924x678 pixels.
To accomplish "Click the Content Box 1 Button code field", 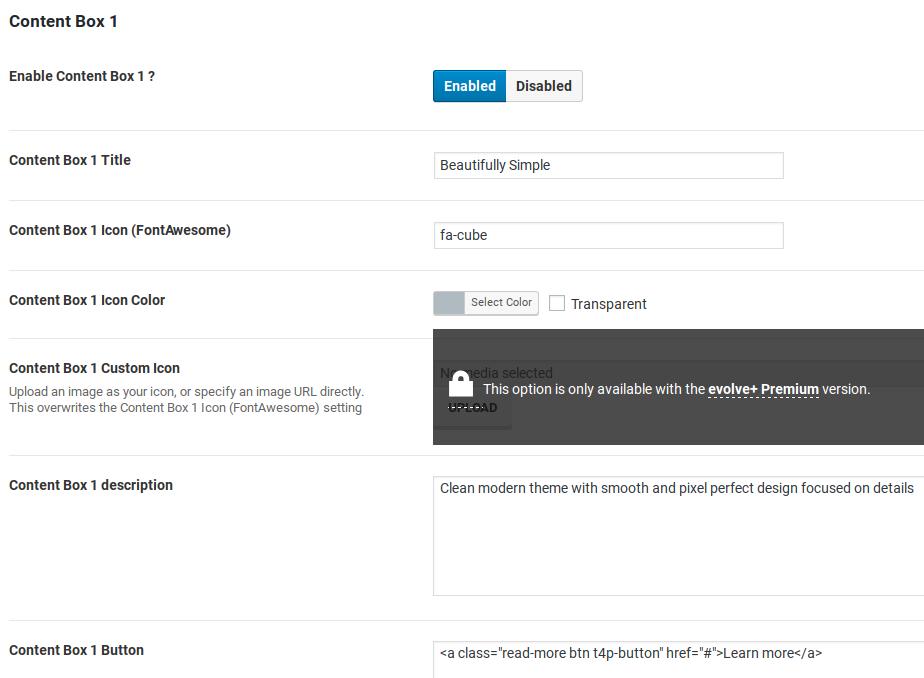I will [679, 660].
